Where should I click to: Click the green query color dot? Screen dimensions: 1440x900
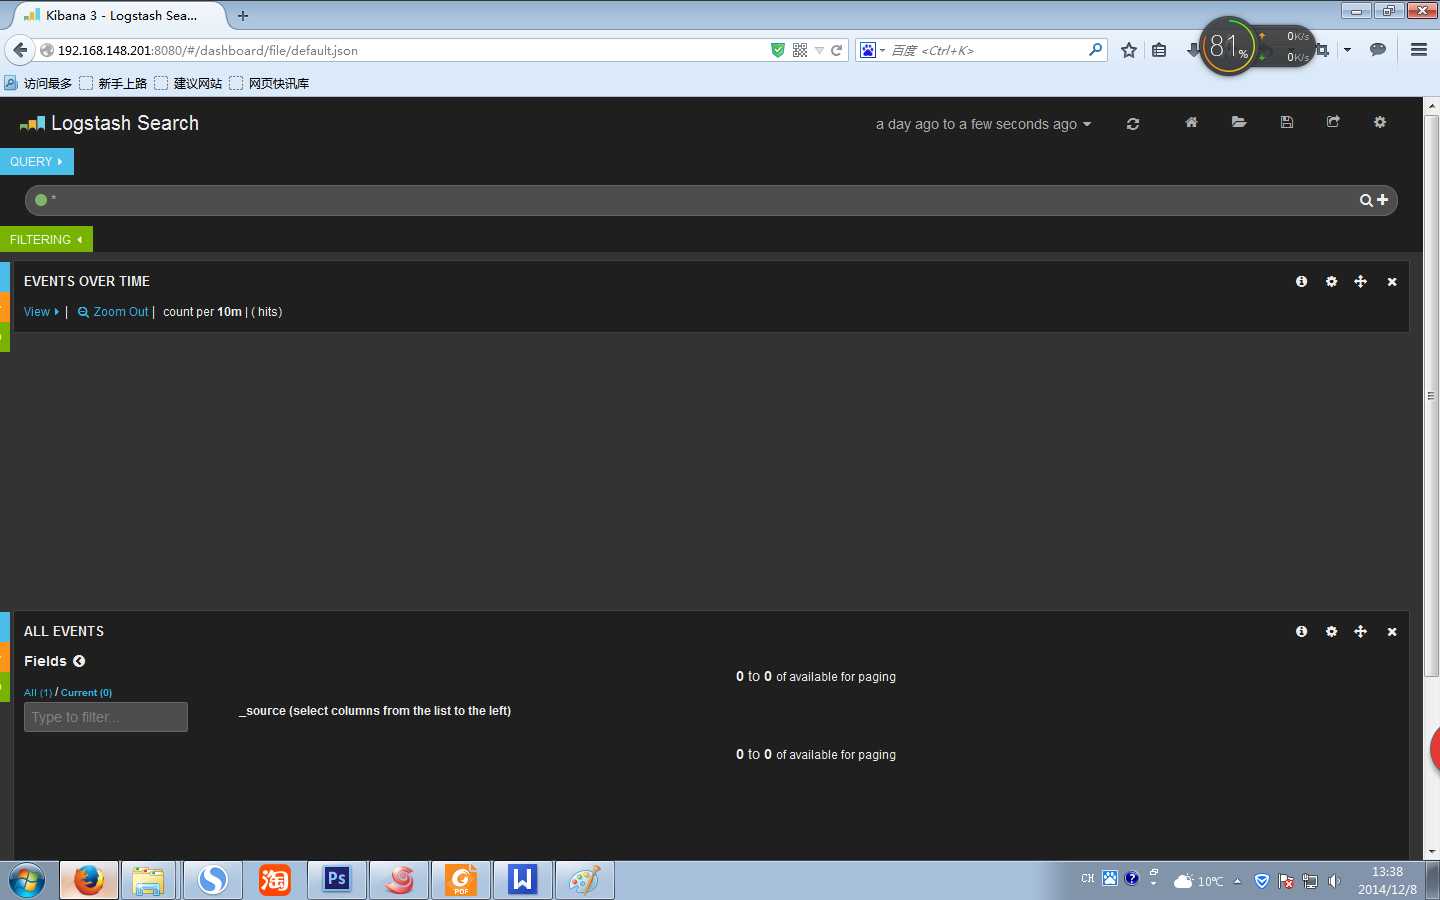[41, 200]
